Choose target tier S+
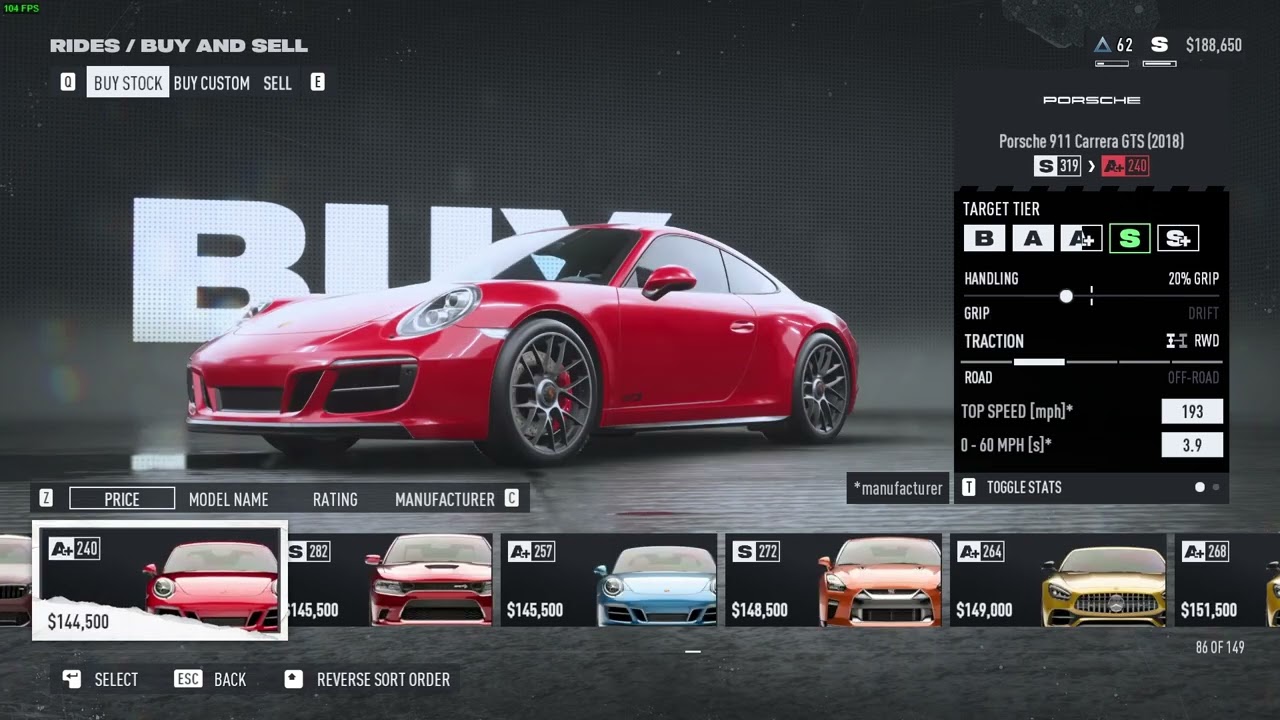The image size is (1280, 720). [x=1178, y=238]
